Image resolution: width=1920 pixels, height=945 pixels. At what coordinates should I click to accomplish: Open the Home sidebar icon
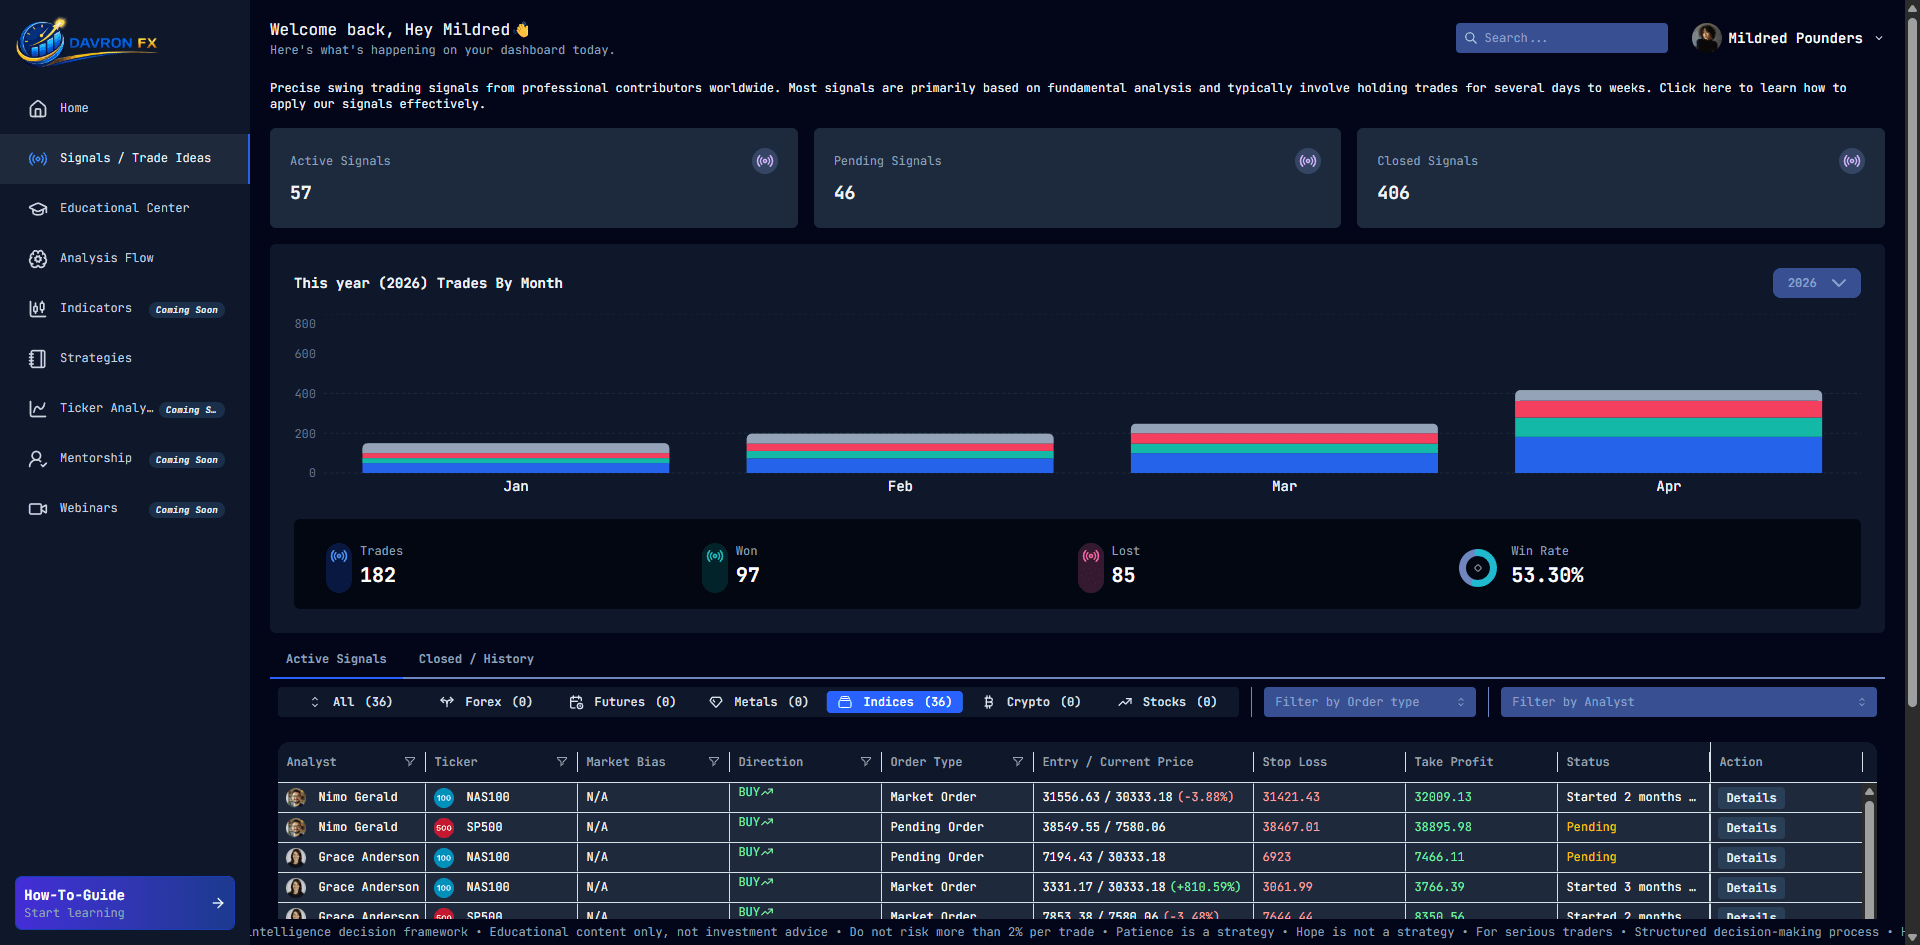[38, 108]
